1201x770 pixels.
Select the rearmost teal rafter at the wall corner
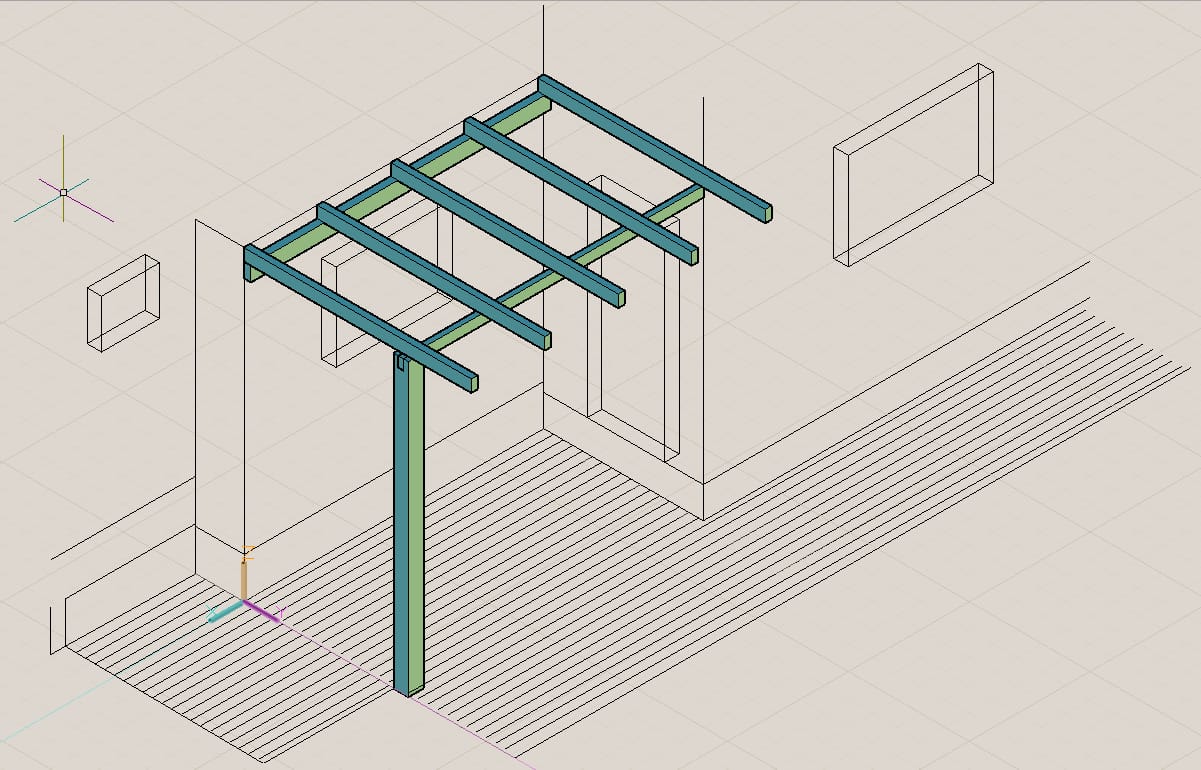pyautogui.click(x=655, y=148)
